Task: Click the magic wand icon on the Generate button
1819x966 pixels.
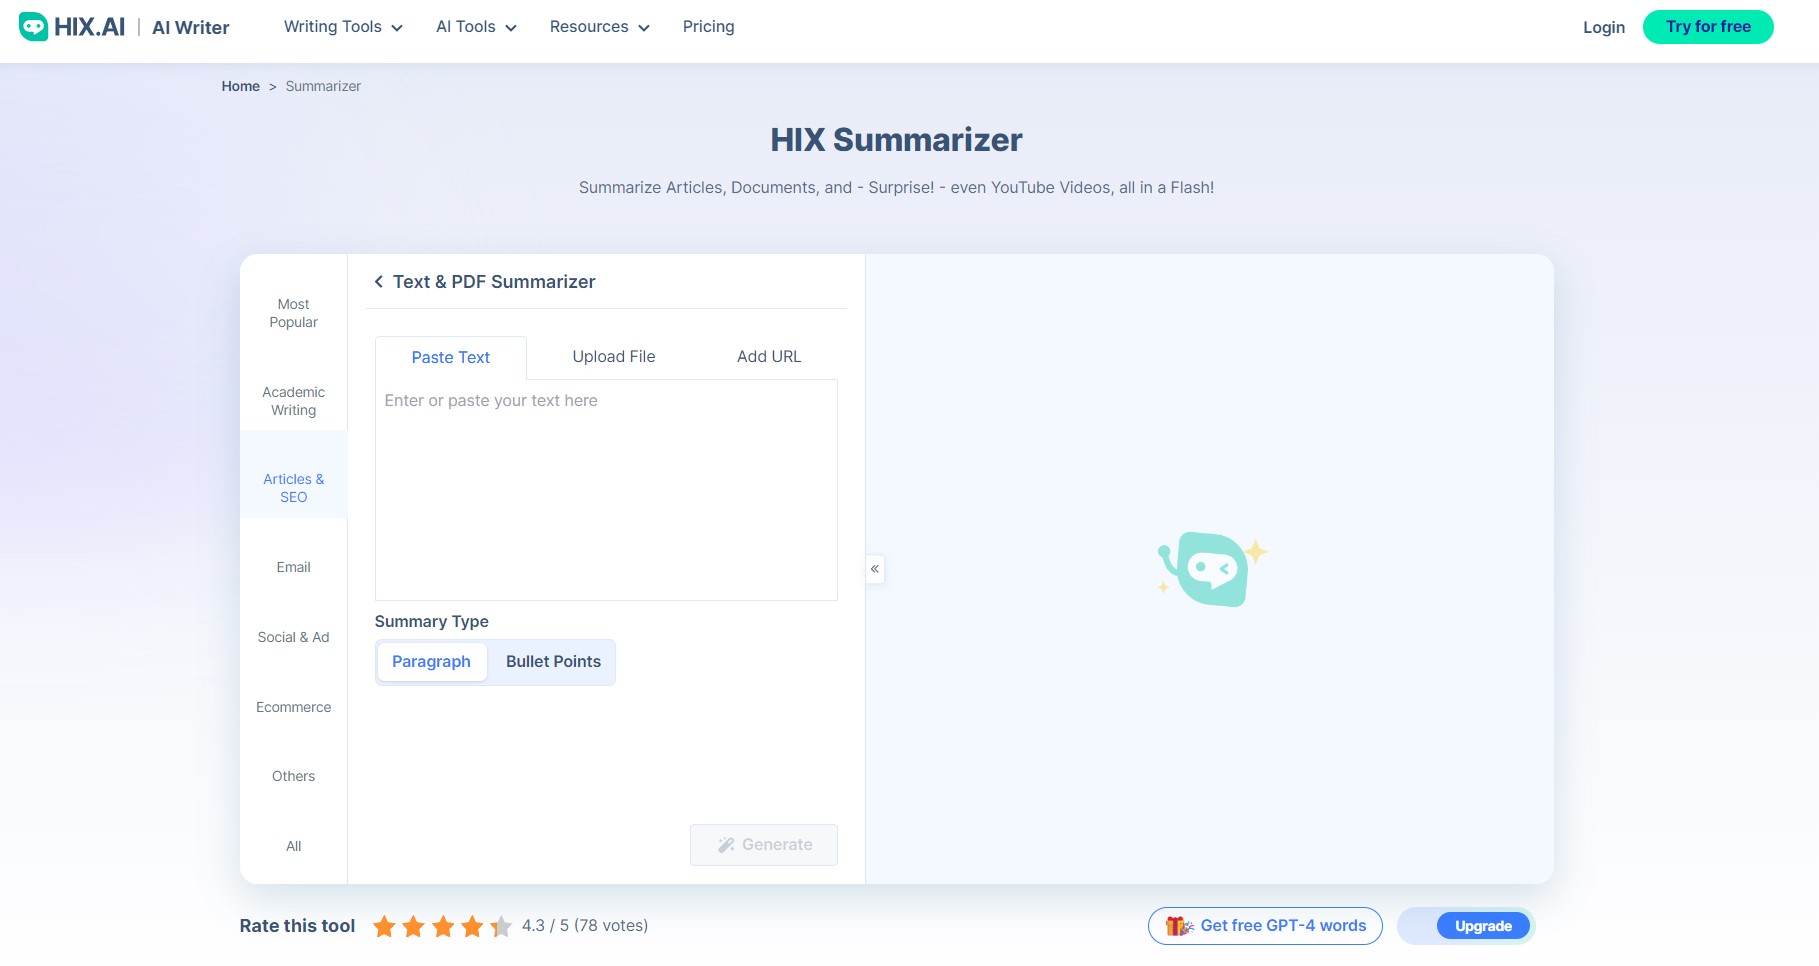Action: (x=725, y=844)
